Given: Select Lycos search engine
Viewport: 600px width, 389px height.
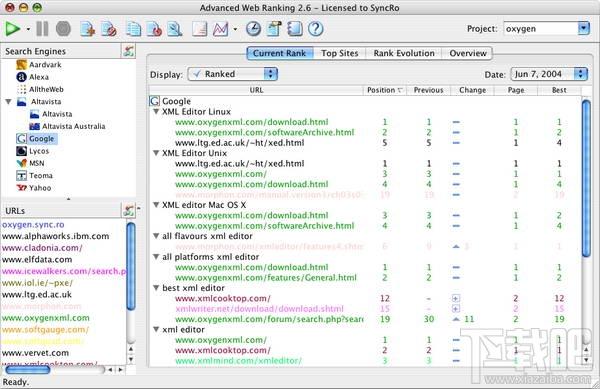Looking at the screenshot, I should coord(33,151).
